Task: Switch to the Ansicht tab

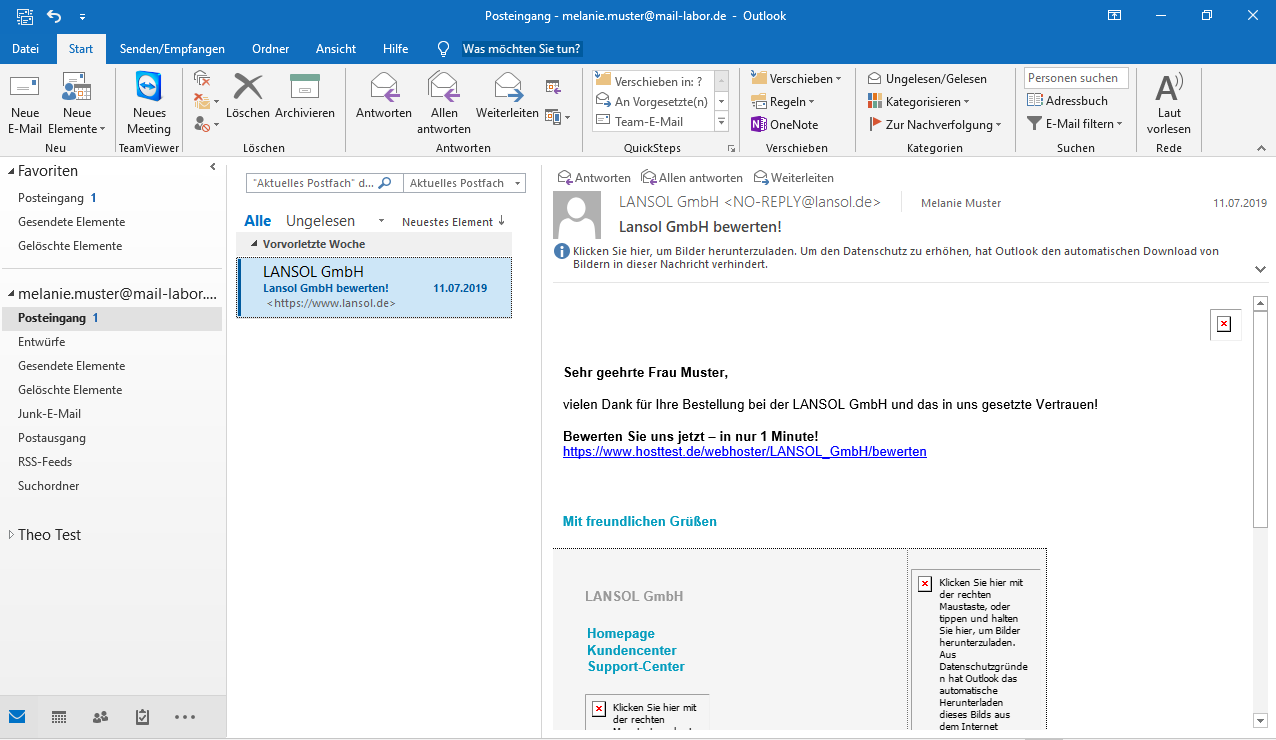Action: pyautogui.click(x=336, y=49)
